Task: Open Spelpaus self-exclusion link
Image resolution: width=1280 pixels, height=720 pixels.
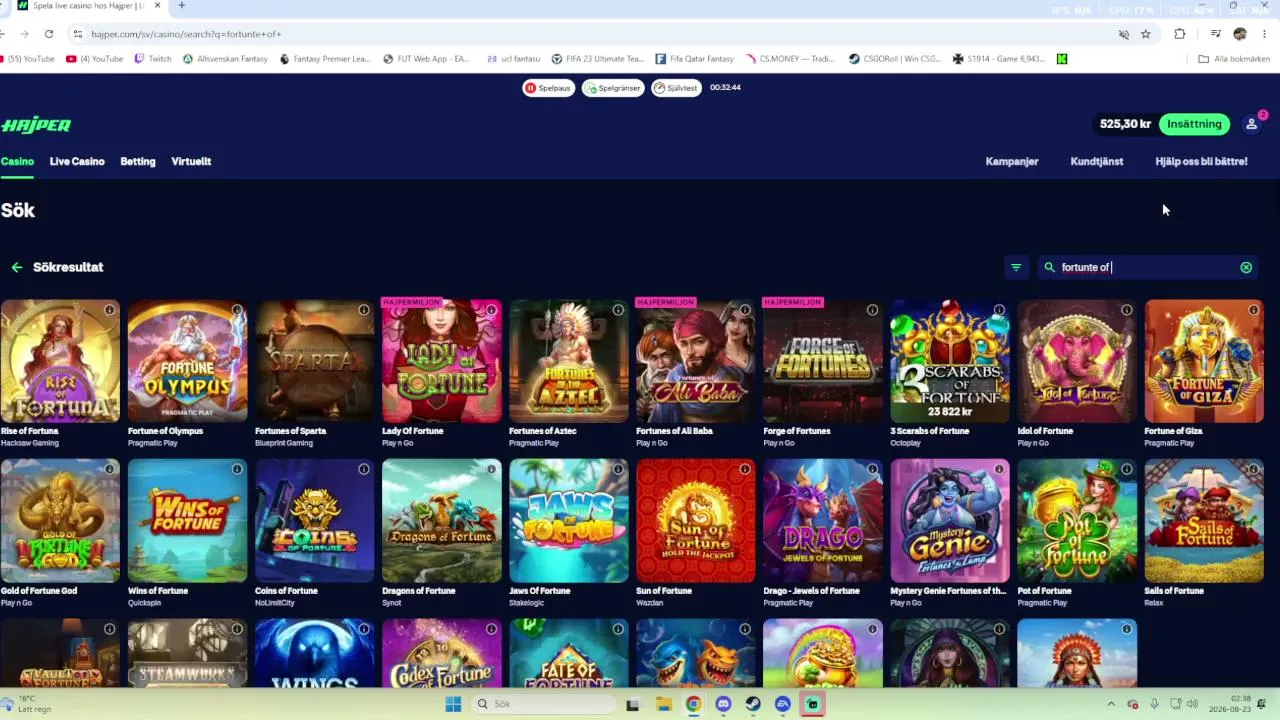Action: click(x=548, y=88)
